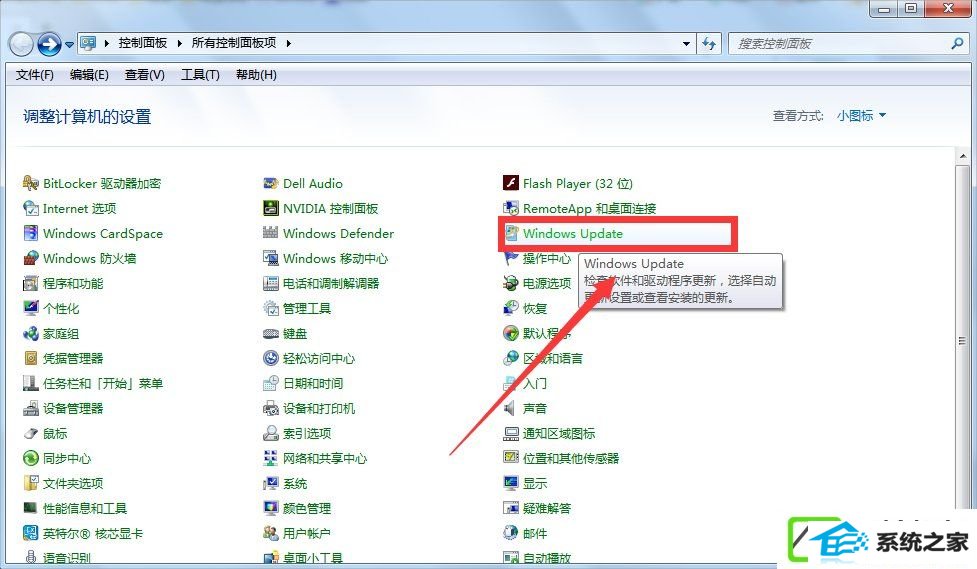Screen dimensions: 977x569
Task: Open Windows CardSpace icon
Action: coord(31,233)
